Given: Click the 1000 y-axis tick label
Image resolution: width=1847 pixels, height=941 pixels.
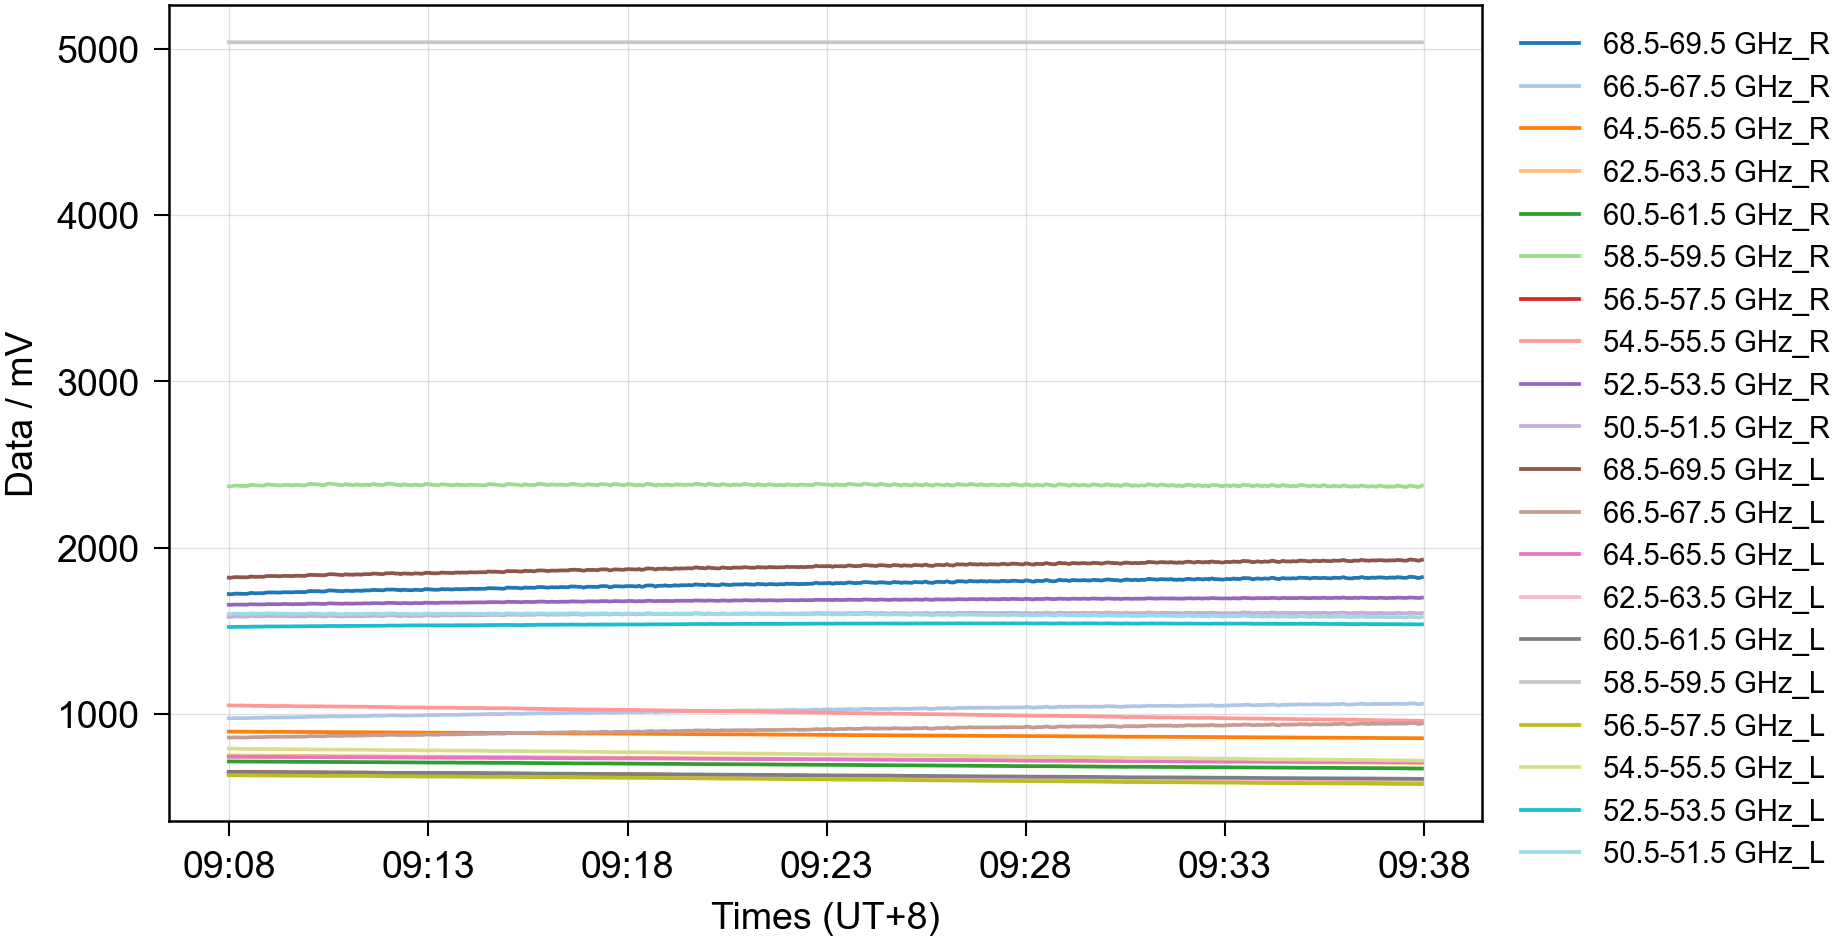Looking at the screenshot, I should 98,715.
